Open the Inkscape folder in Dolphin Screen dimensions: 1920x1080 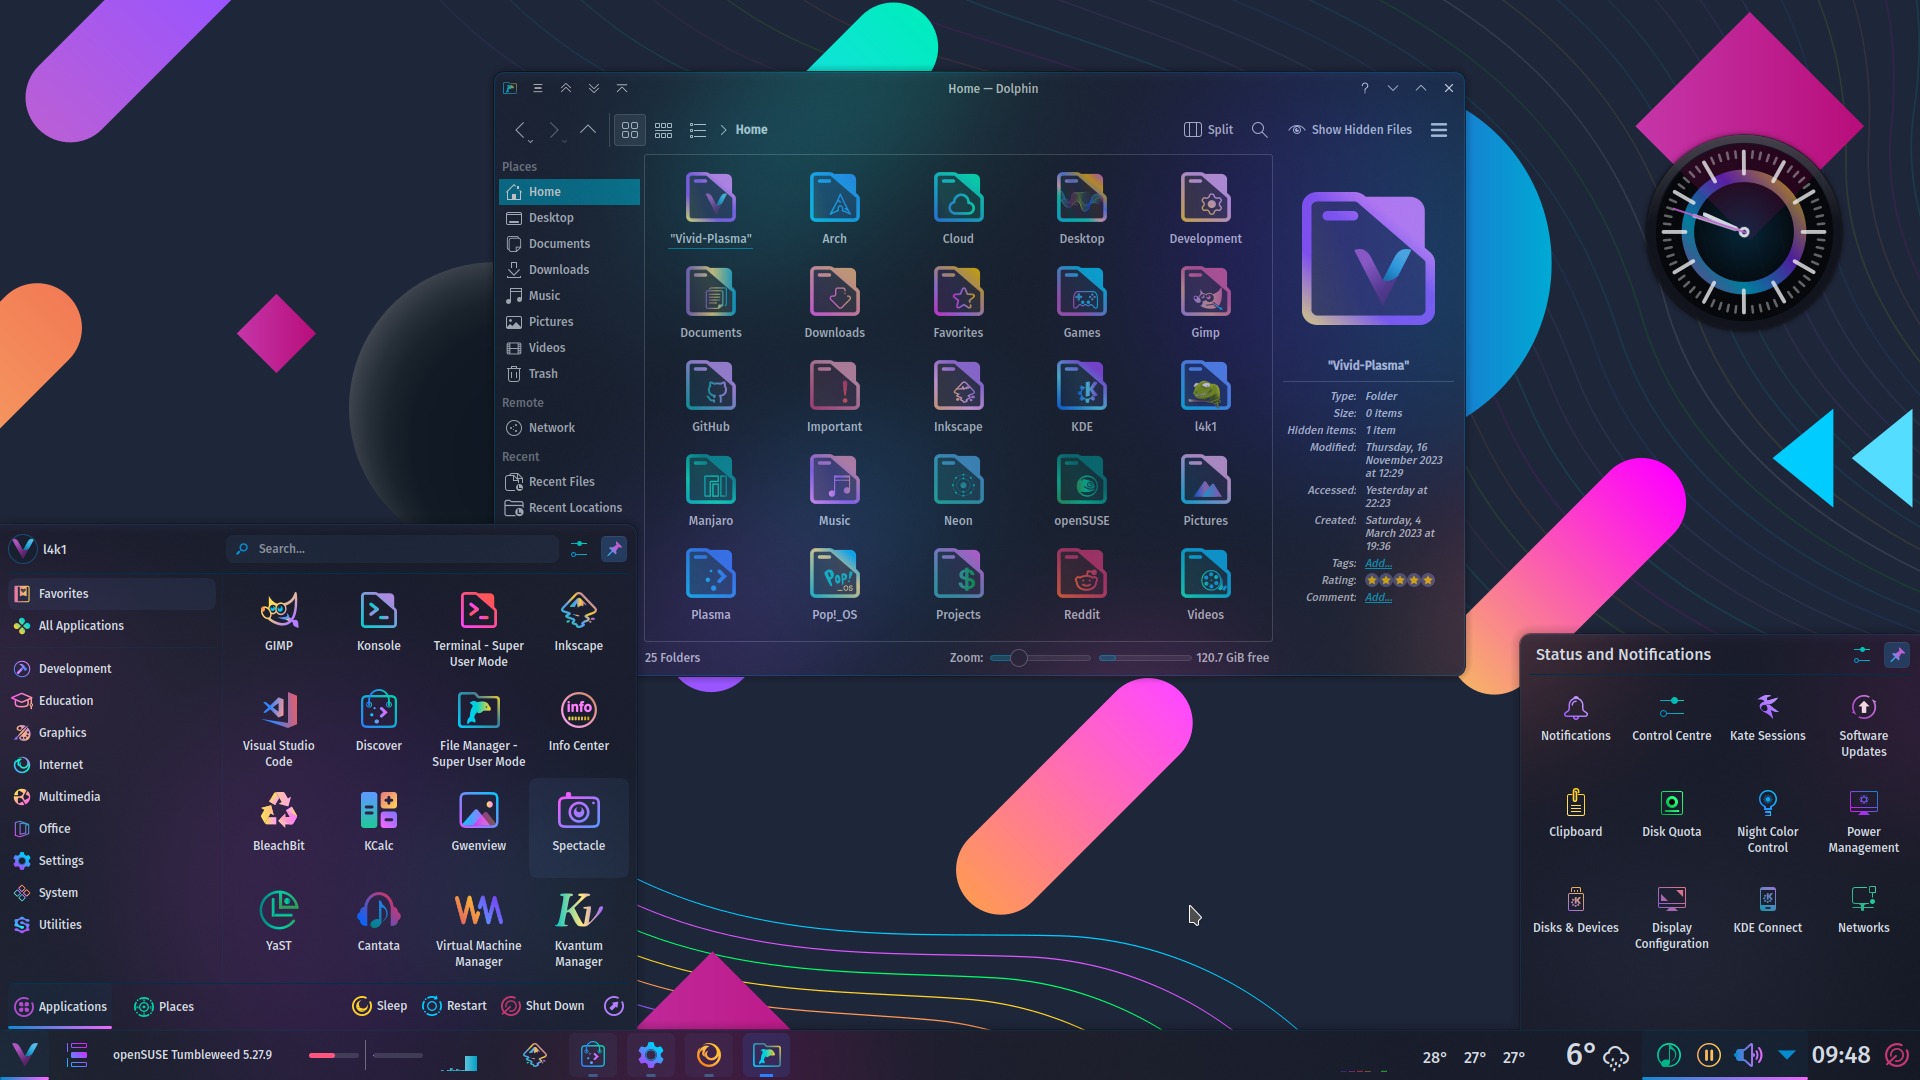(958, 397)
